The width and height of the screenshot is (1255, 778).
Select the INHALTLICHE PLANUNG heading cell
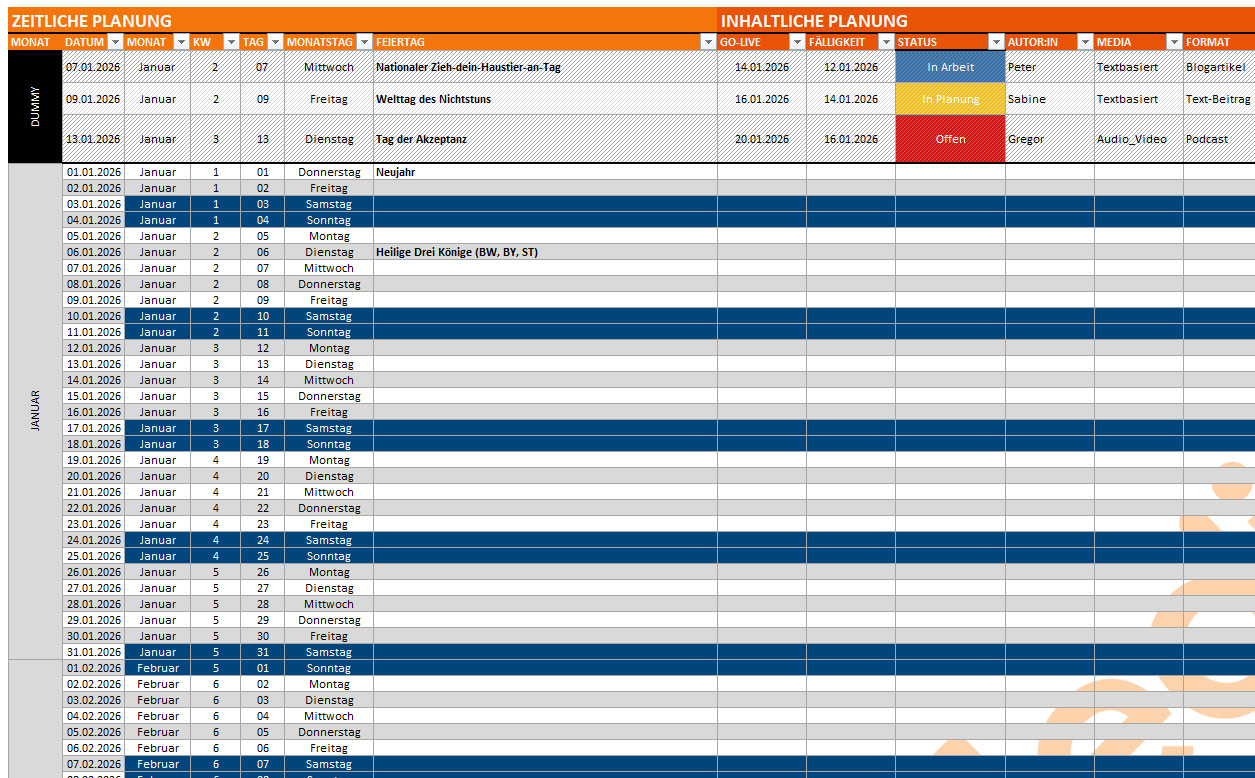pyautogui.click(x=986, y=21)
